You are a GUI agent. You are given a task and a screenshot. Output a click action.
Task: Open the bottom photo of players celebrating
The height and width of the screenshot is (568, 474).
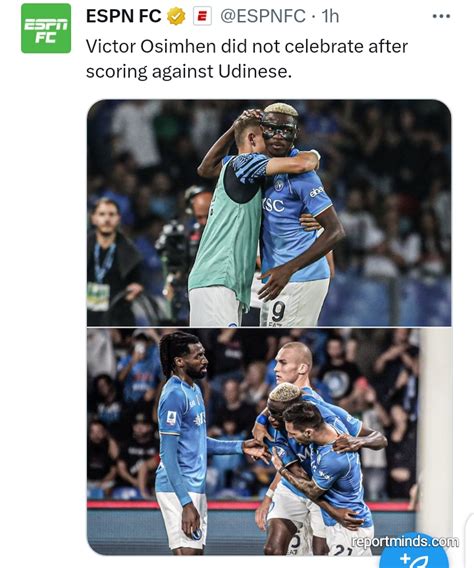click(269, 442)
